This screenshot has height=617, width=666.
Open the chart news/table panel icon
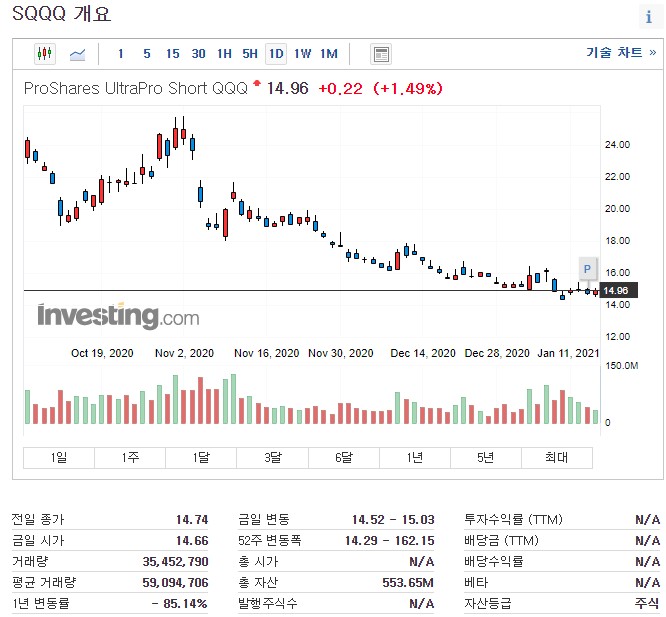pyautogui.click(x=381, y=54)
